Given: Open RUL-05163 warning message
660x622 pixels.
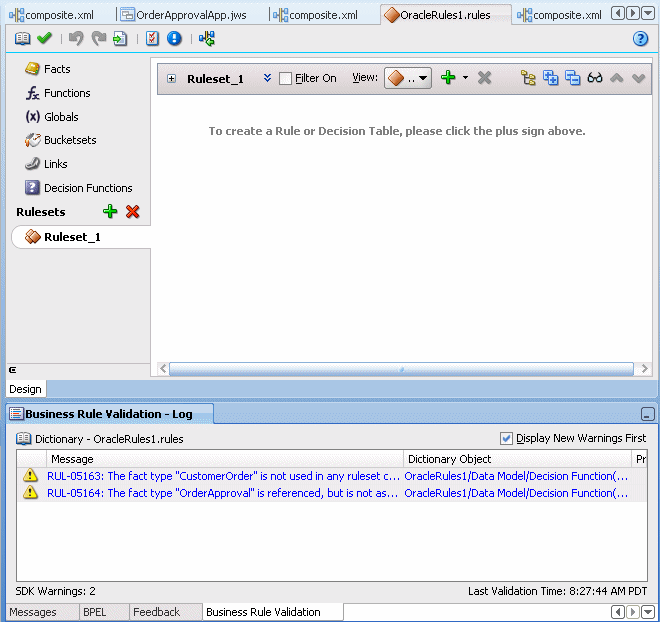Looking at the screenshot, I should pos(223,476).
